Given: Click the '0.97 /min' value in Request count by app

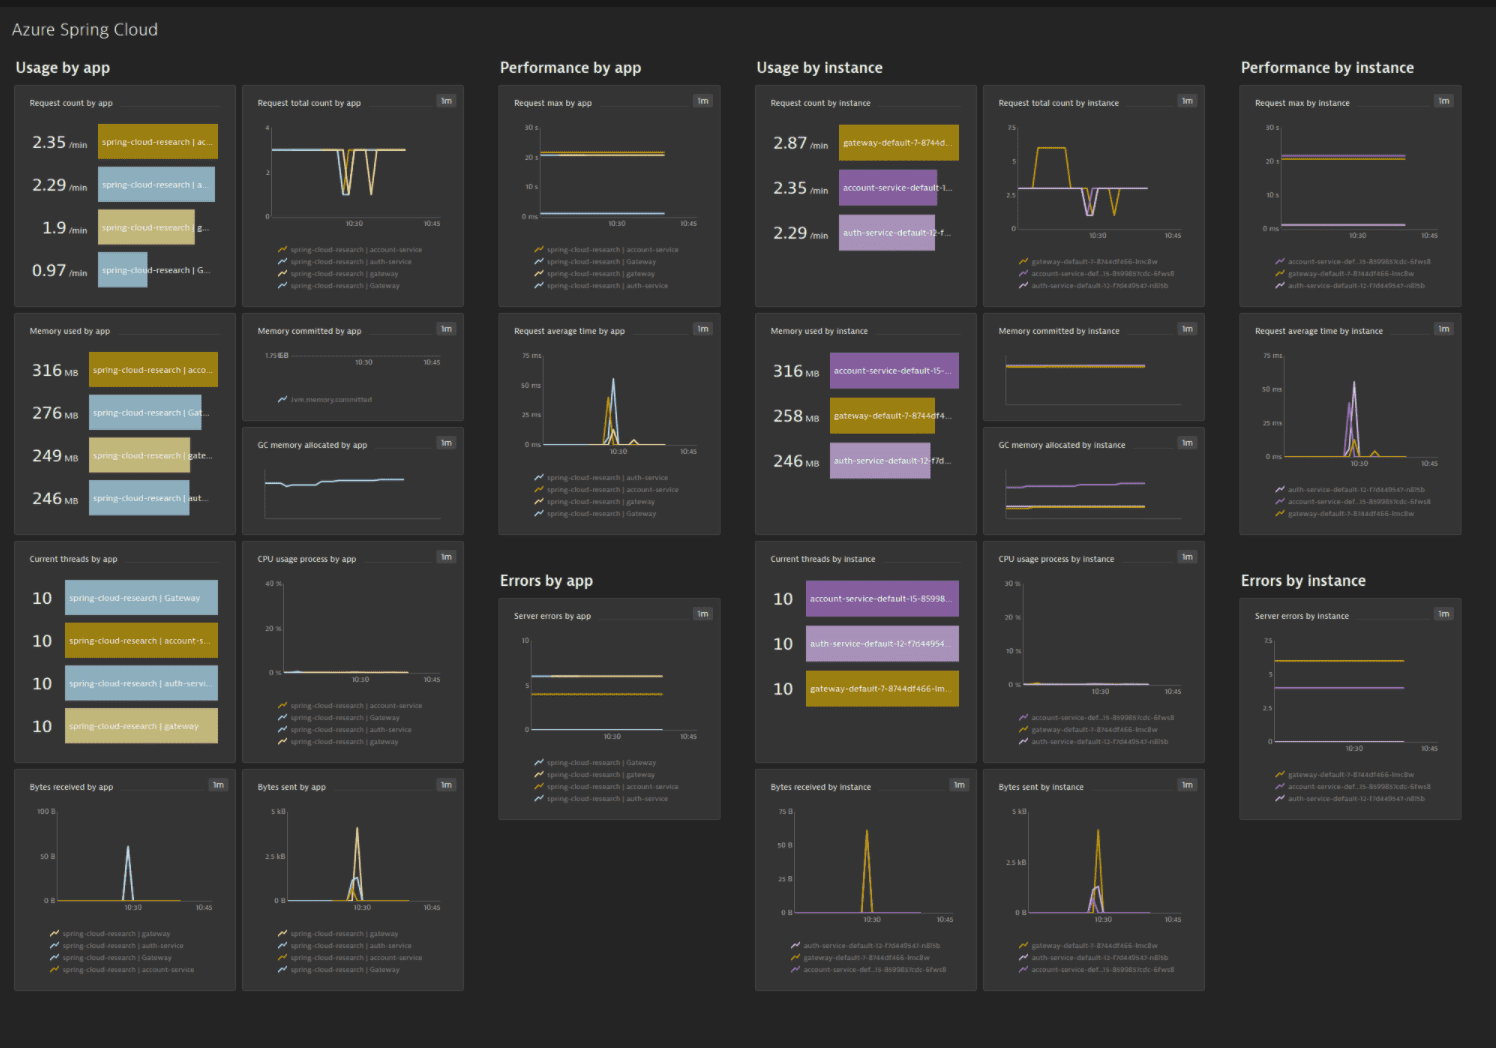Looking at the screenshot, I should [59, 271].
